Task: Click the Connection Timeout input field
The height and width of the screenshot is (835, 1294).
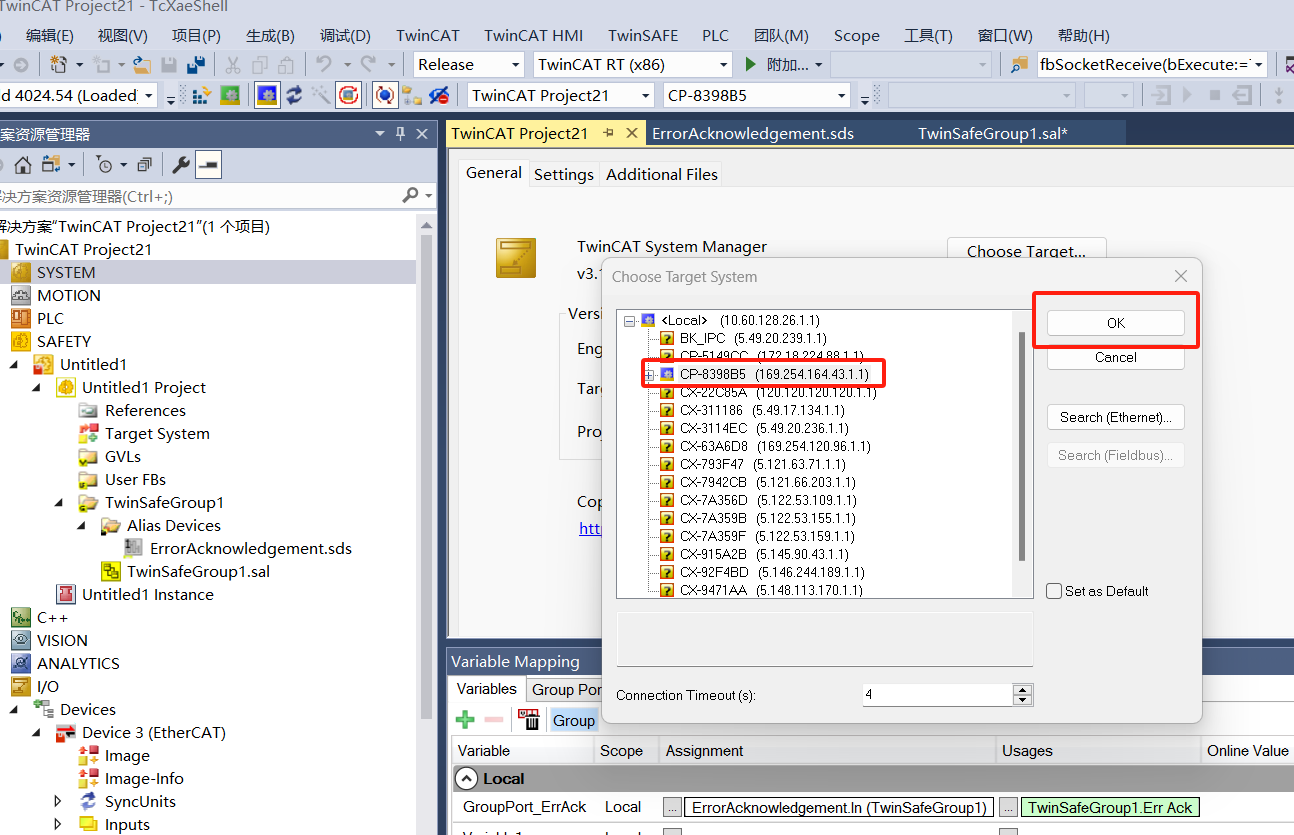Action: 936,694
